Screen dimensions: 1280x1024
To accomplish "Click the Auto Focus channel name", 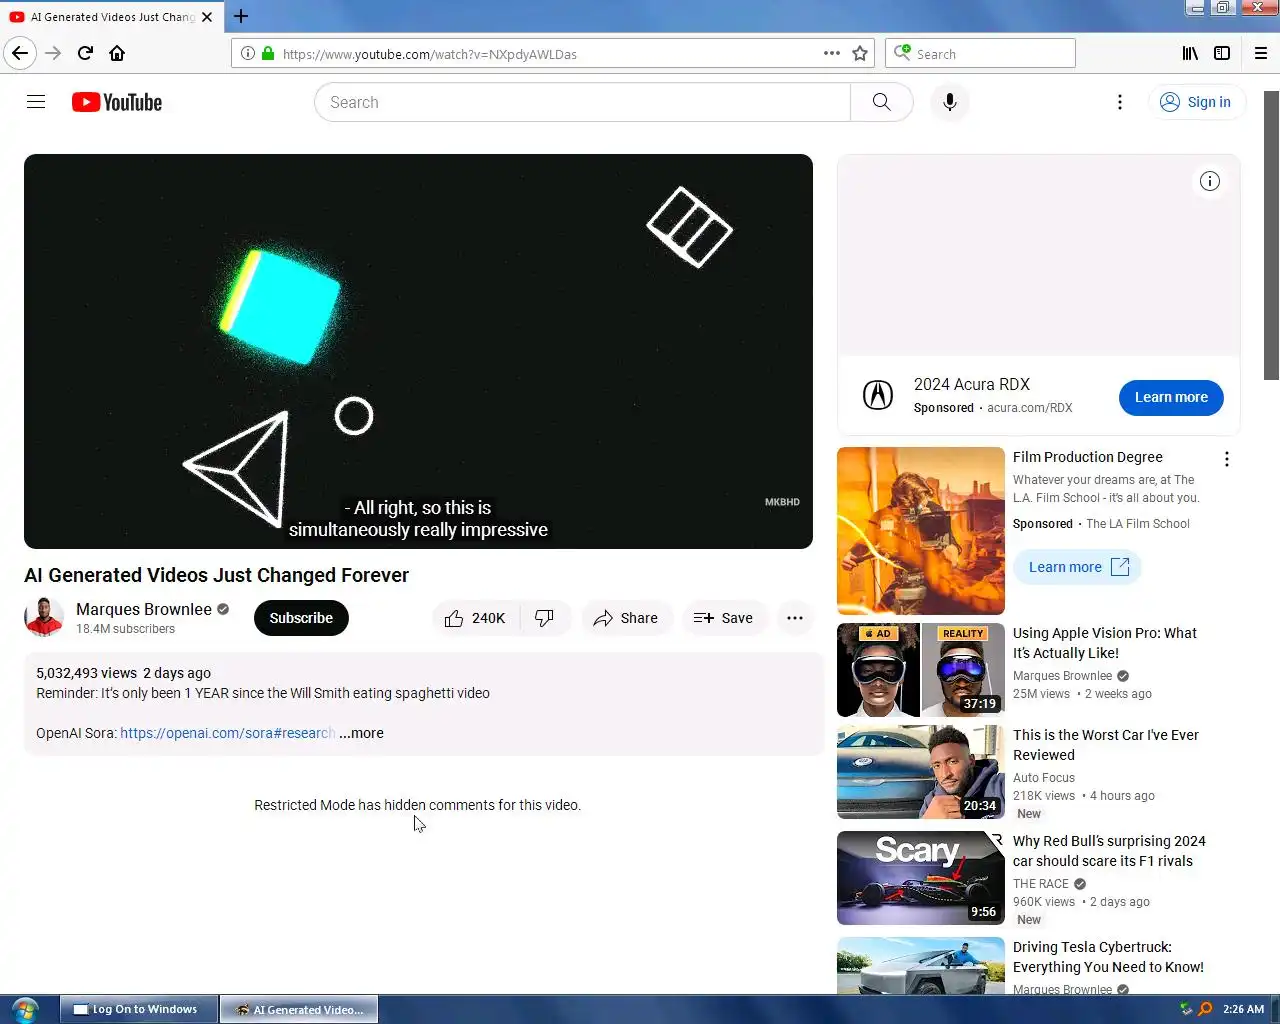I will (1044, 778).
